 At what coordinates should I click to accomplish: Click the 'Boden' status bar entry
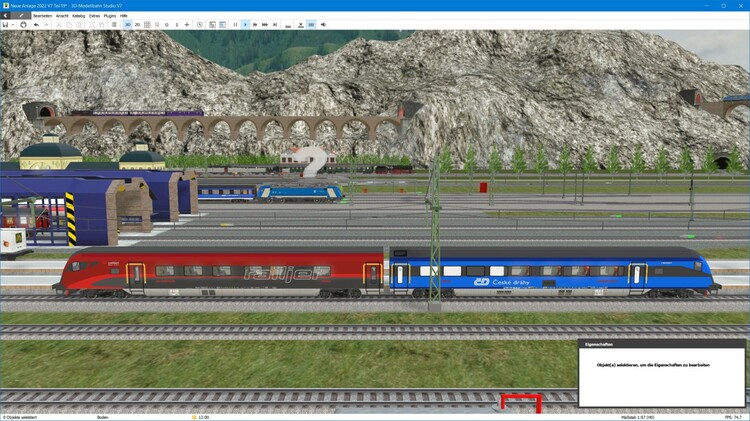click(x=103, y=417)
